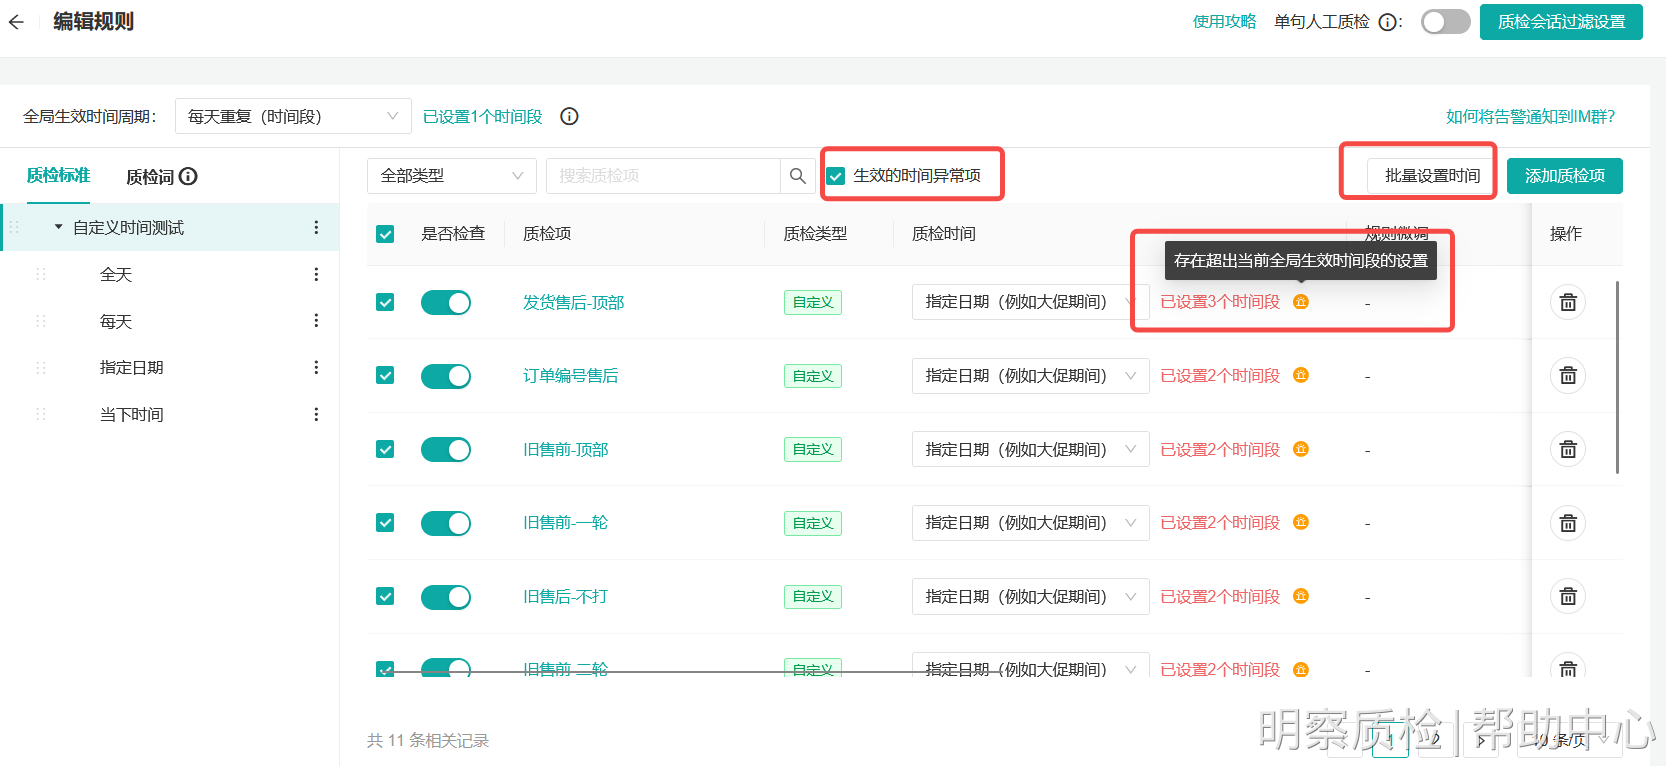The image size is (1666, 766).
Task: Open the 质检时间 dropdown for 发货售后-顶部
Action: [1030, 302]
